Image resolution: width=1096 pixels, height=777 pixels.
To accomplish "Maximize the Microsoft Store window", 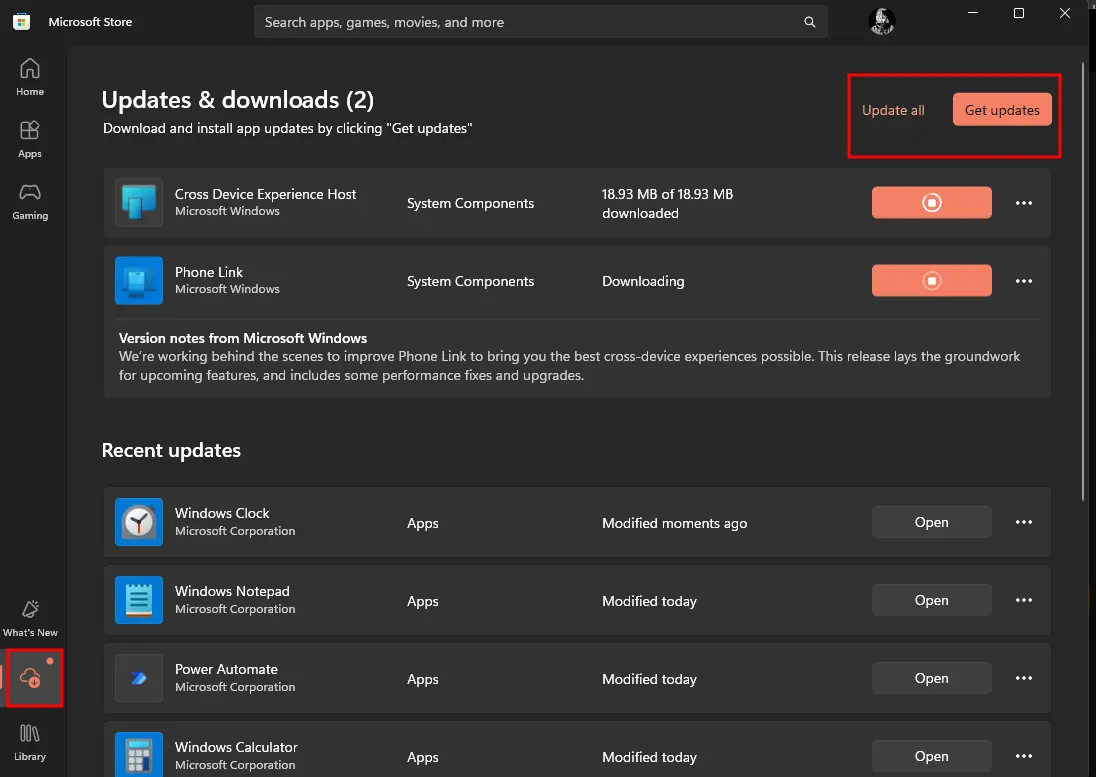I will (x=1018, y=13).
